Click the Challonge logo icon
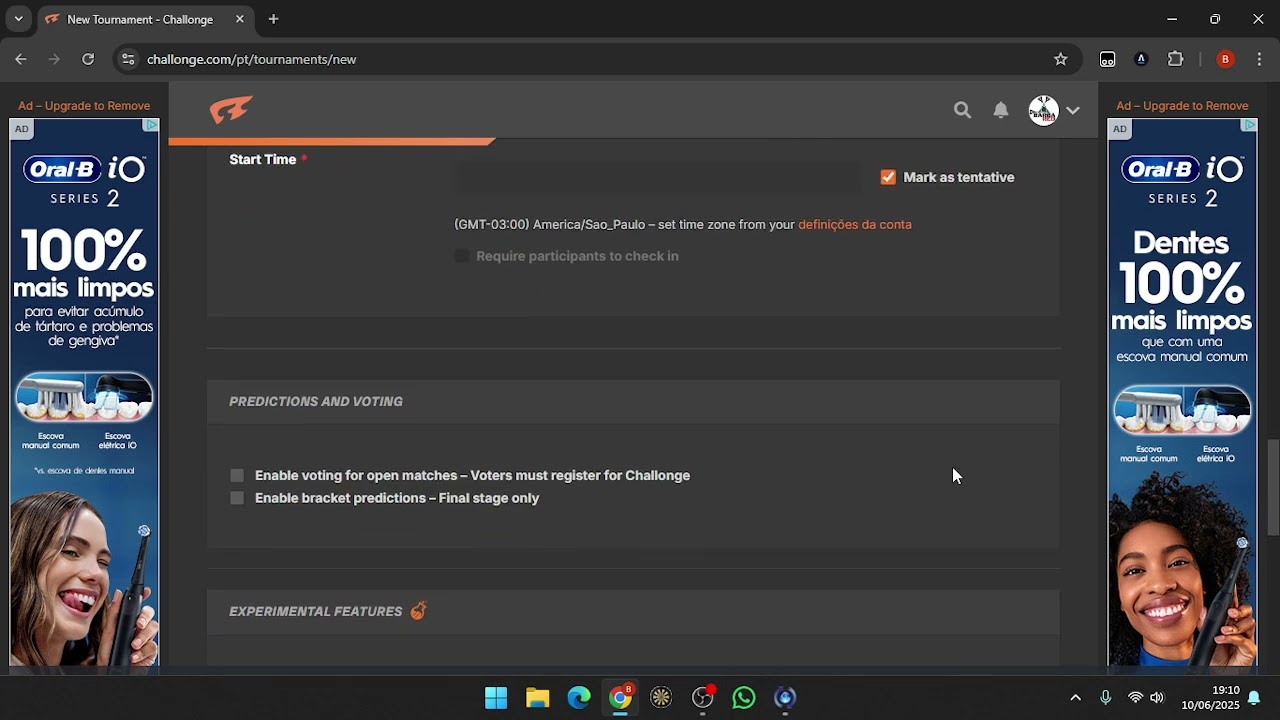The height and width of the screenshot is (720, 1280). coord(231,110)
